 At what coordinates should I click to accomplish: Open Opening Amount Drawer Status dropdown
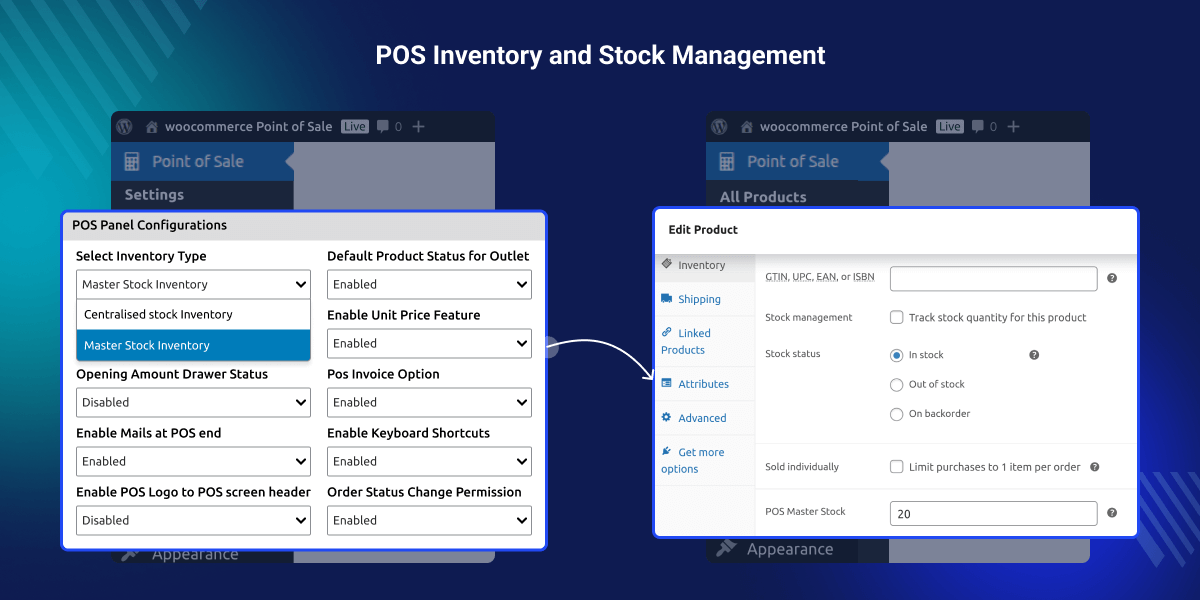(x=194, y=402)
